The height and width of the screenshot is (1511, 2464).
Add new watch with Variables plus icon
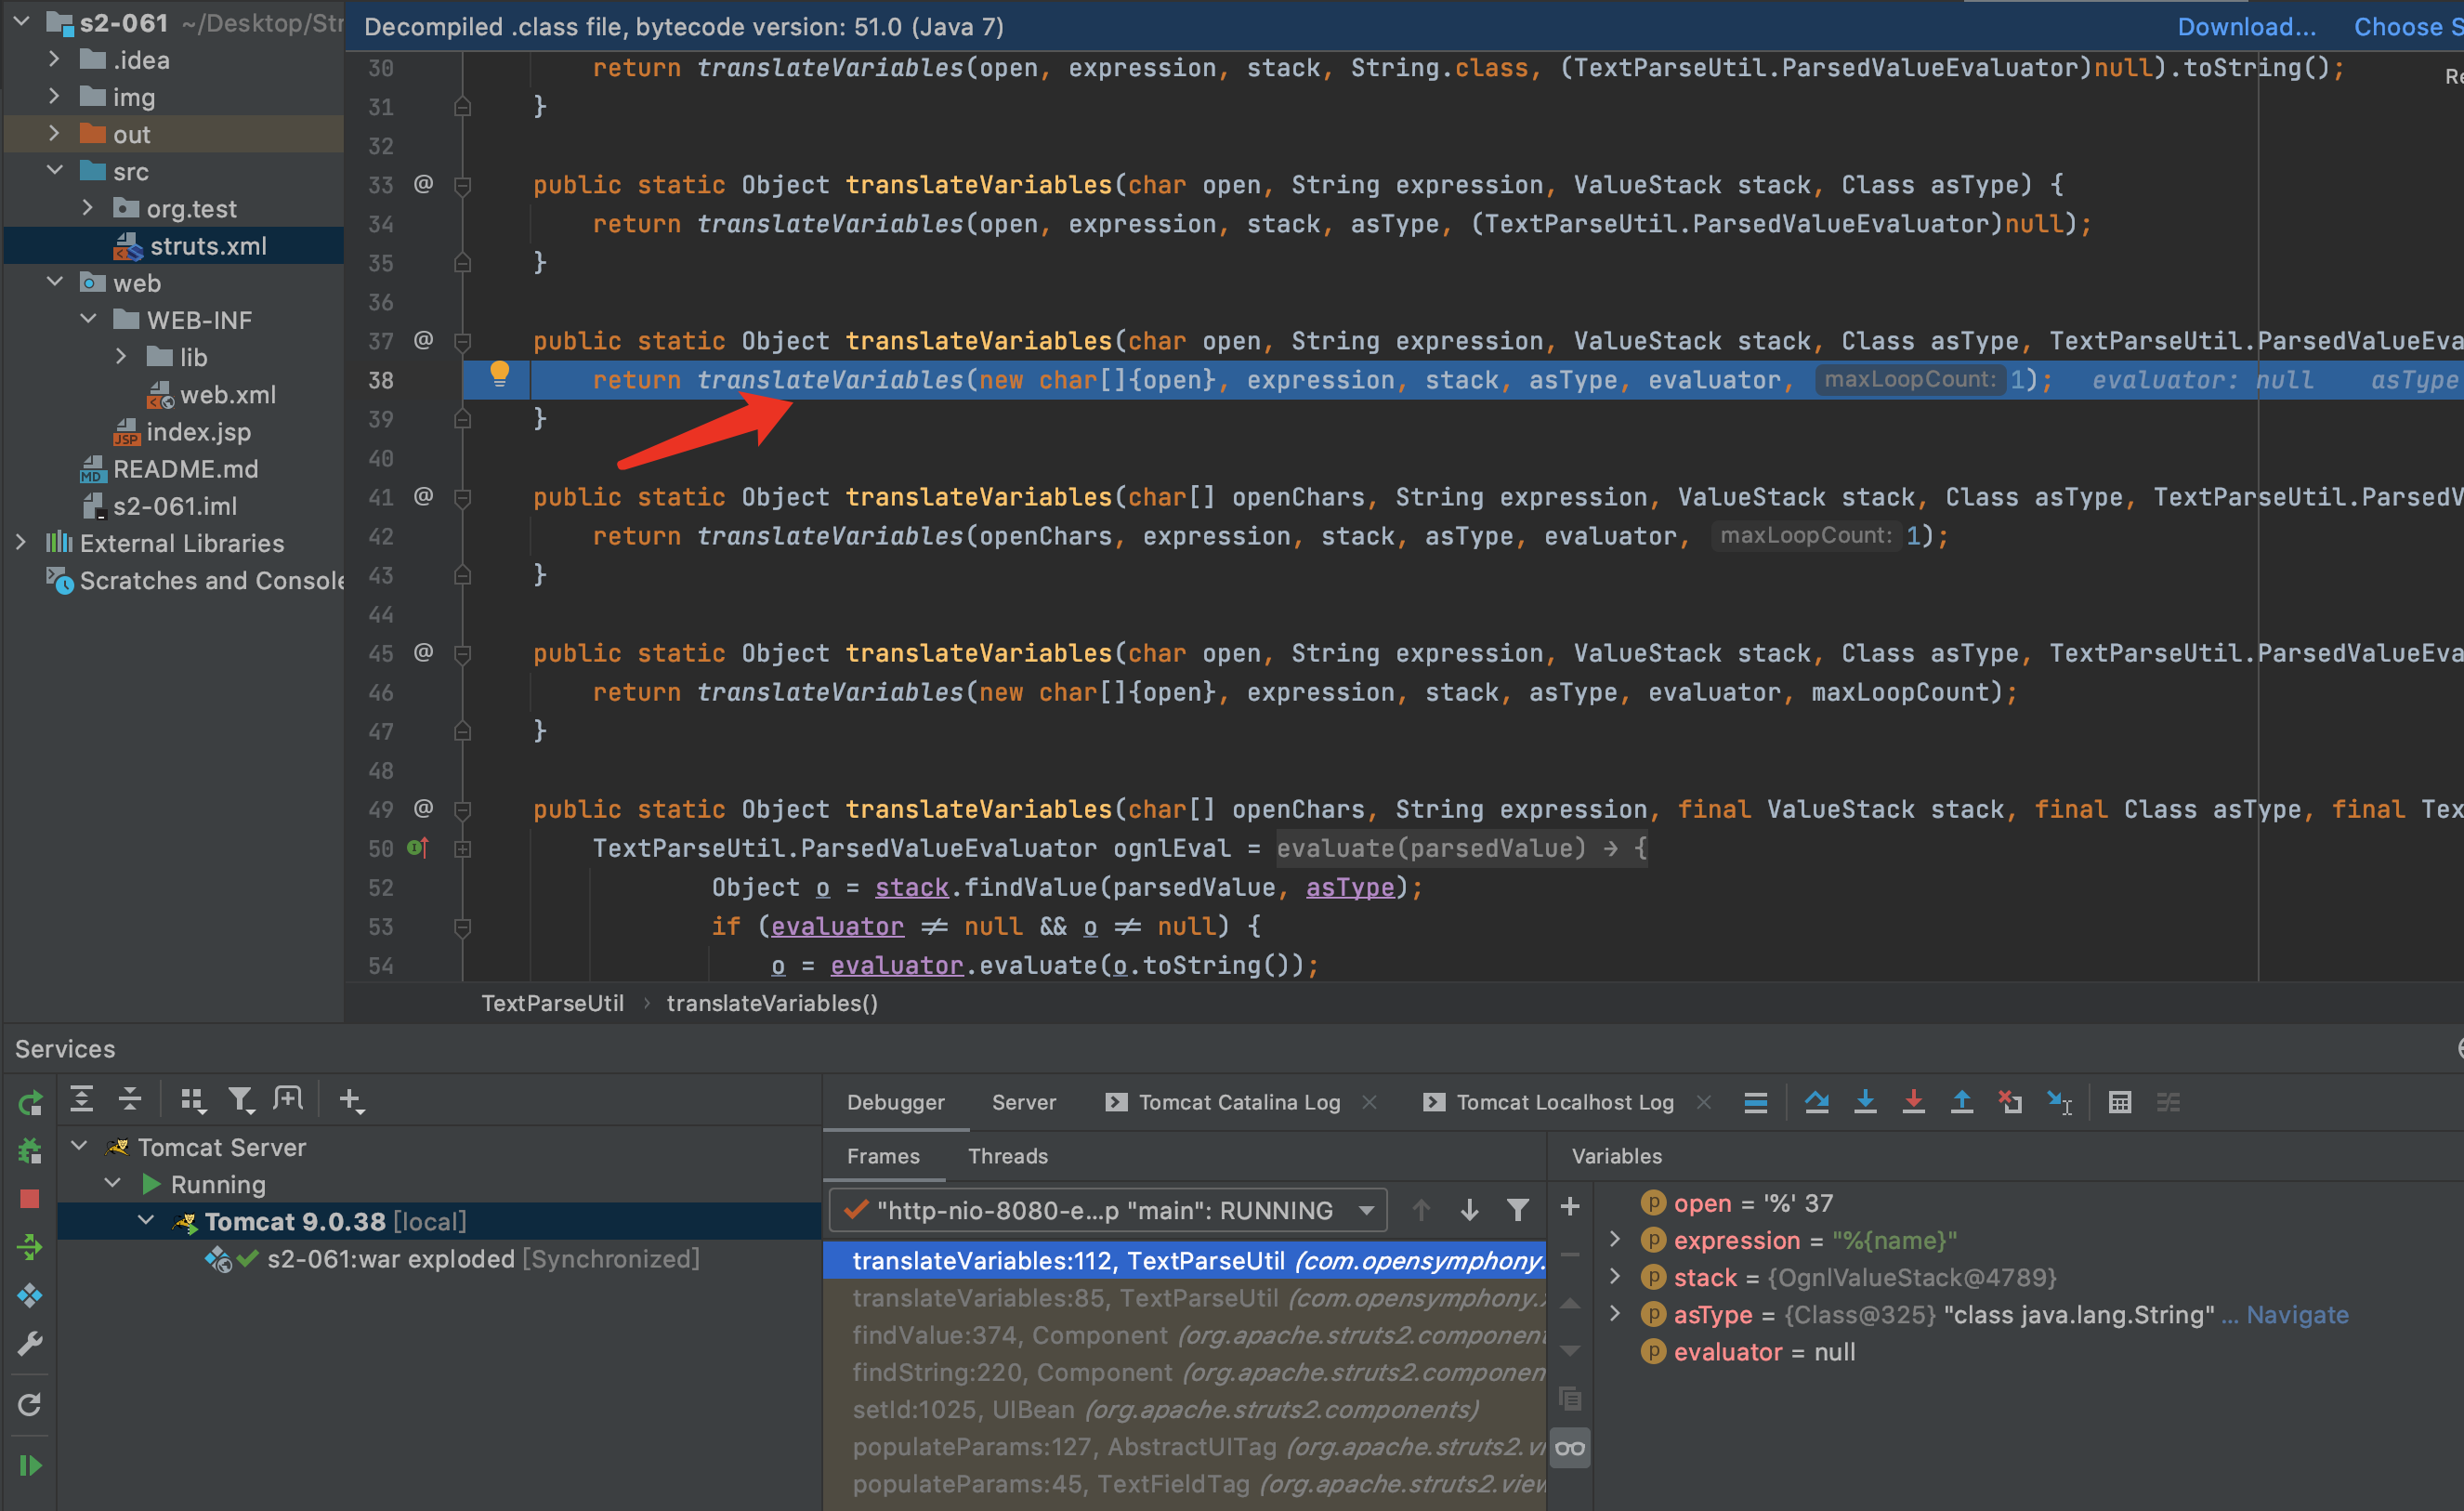pos(1570,1207)
